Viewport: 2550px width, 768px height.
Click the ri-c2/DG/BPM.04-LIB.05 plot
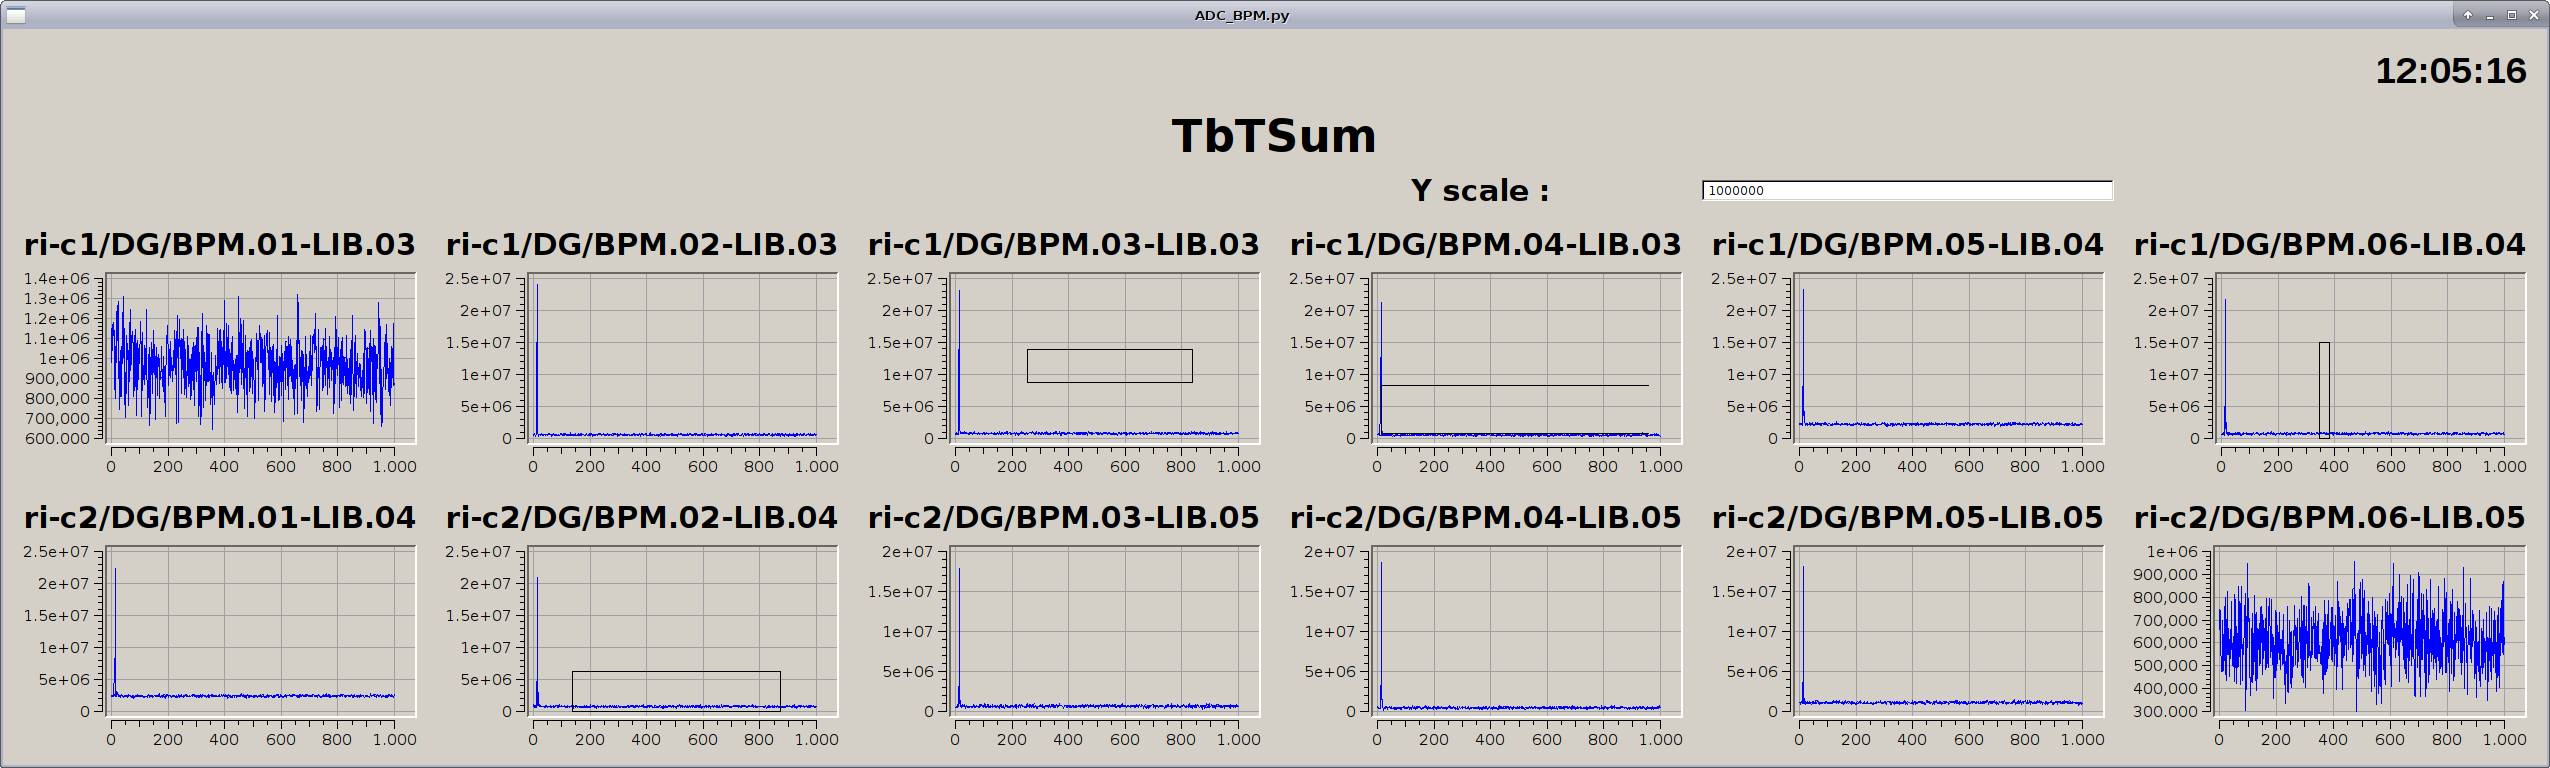click(1526, 631)
